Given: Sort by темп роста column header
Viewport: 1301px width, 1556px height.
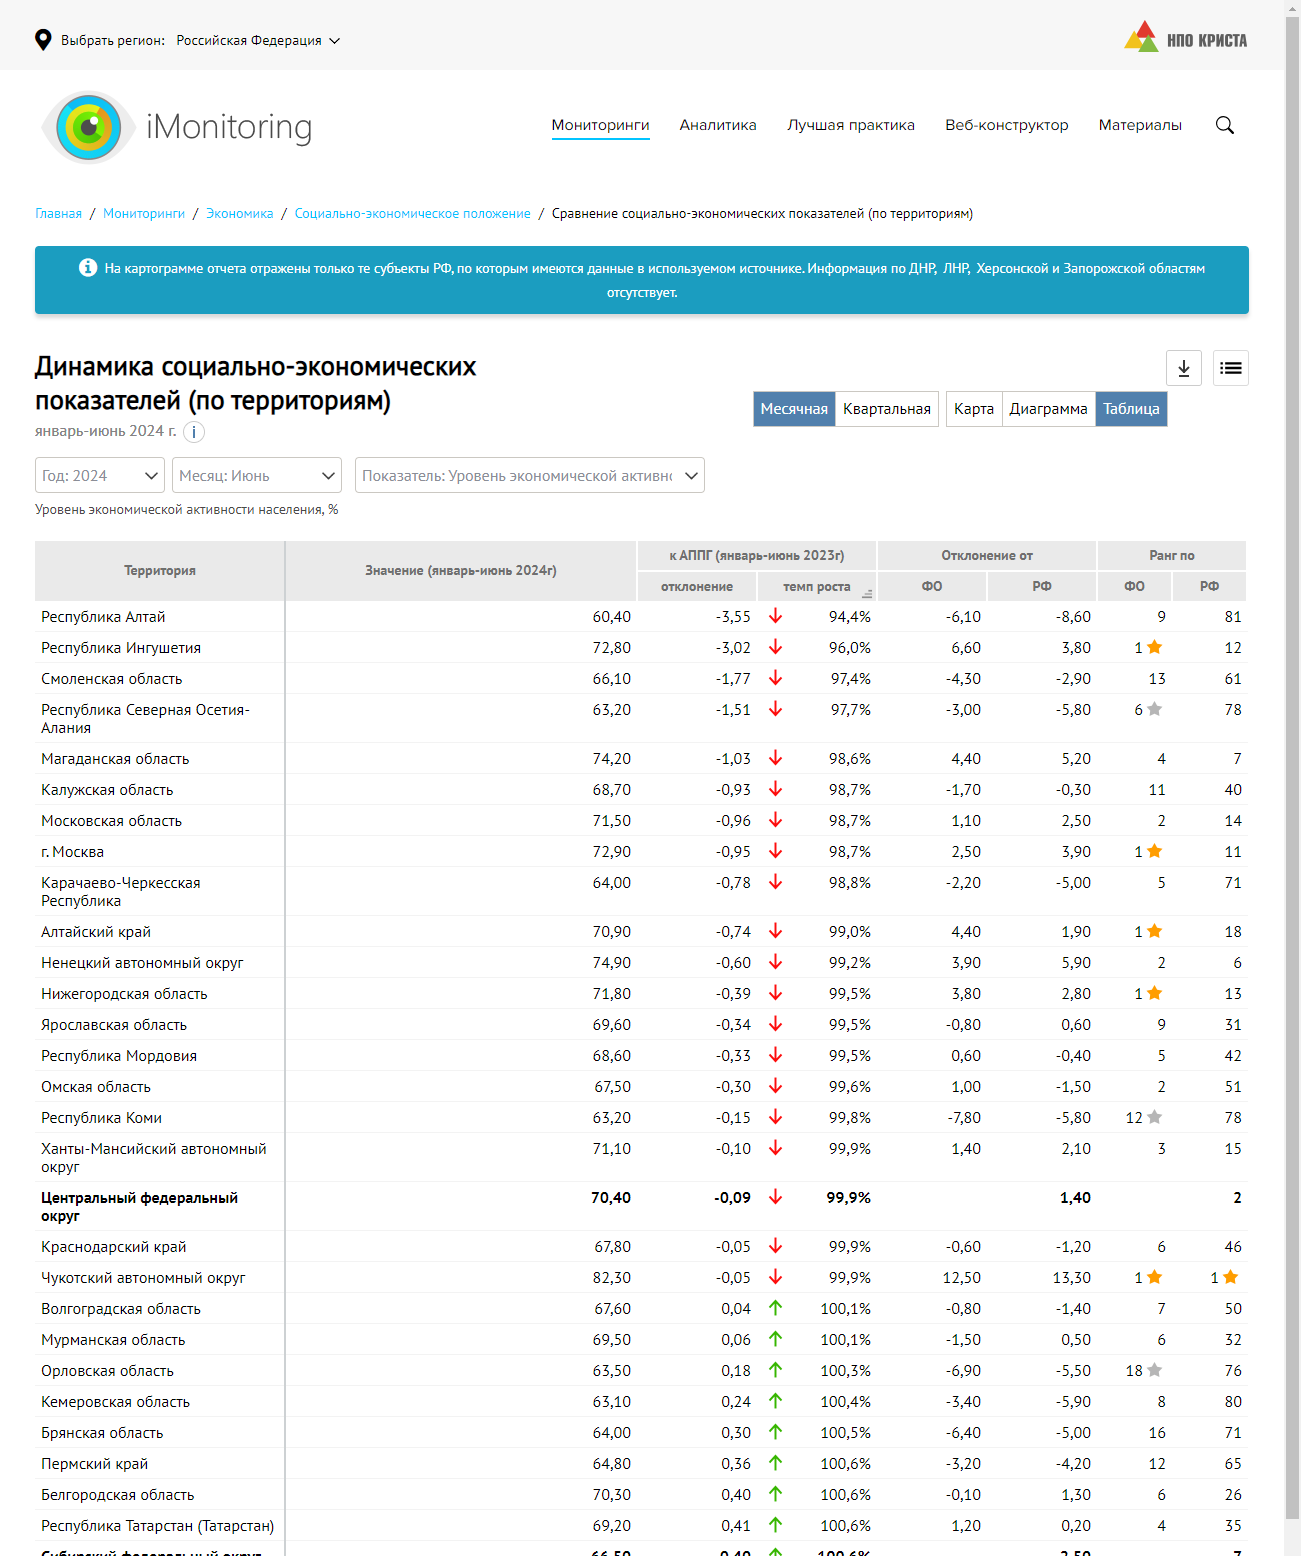Looking at the screenshot, I should tap(816, 587).
